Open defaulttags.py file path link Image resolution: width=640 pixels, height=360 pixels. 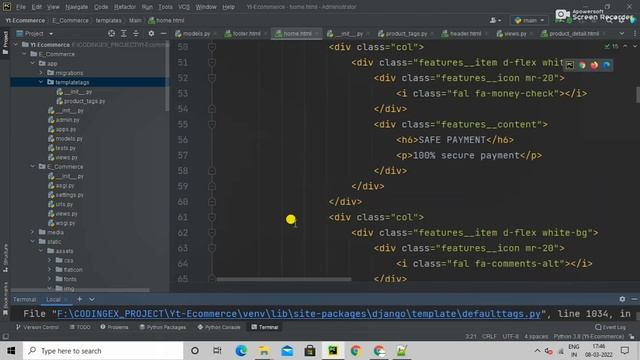pyautogui.click(x=299, y=314)
